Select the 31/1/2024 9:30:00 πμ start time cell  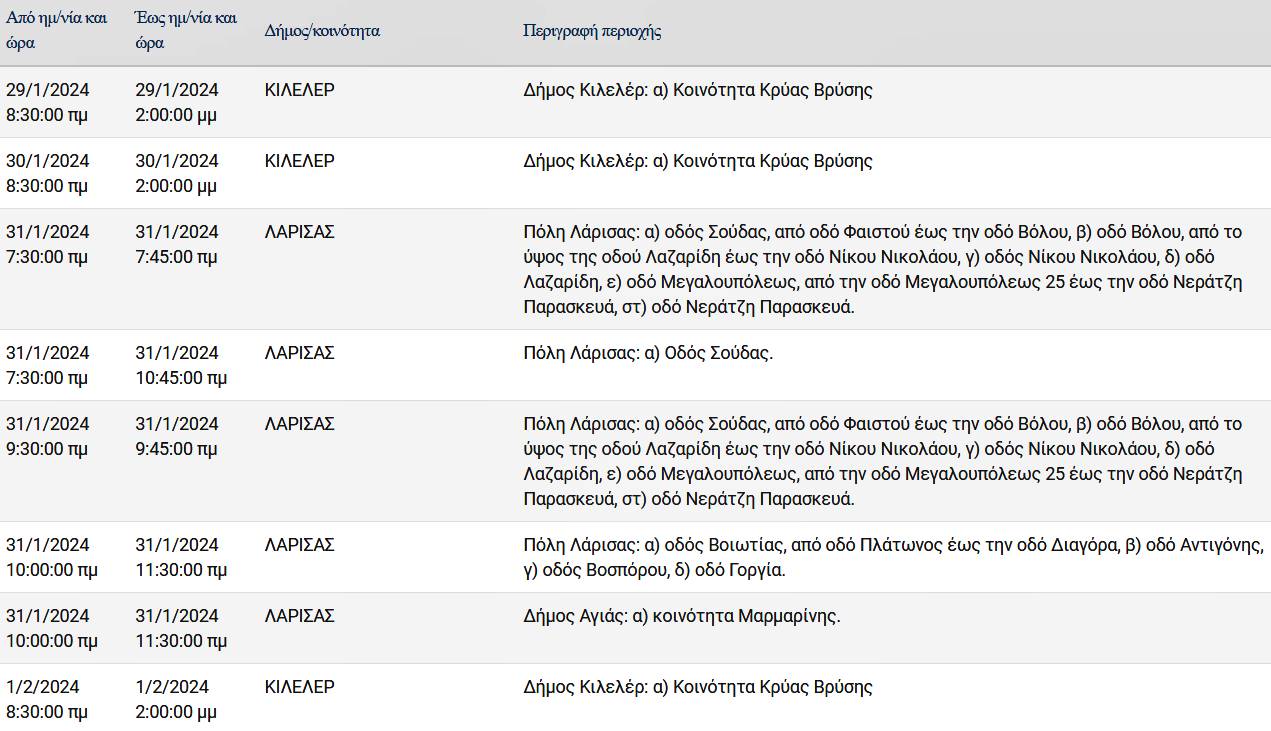48,436
